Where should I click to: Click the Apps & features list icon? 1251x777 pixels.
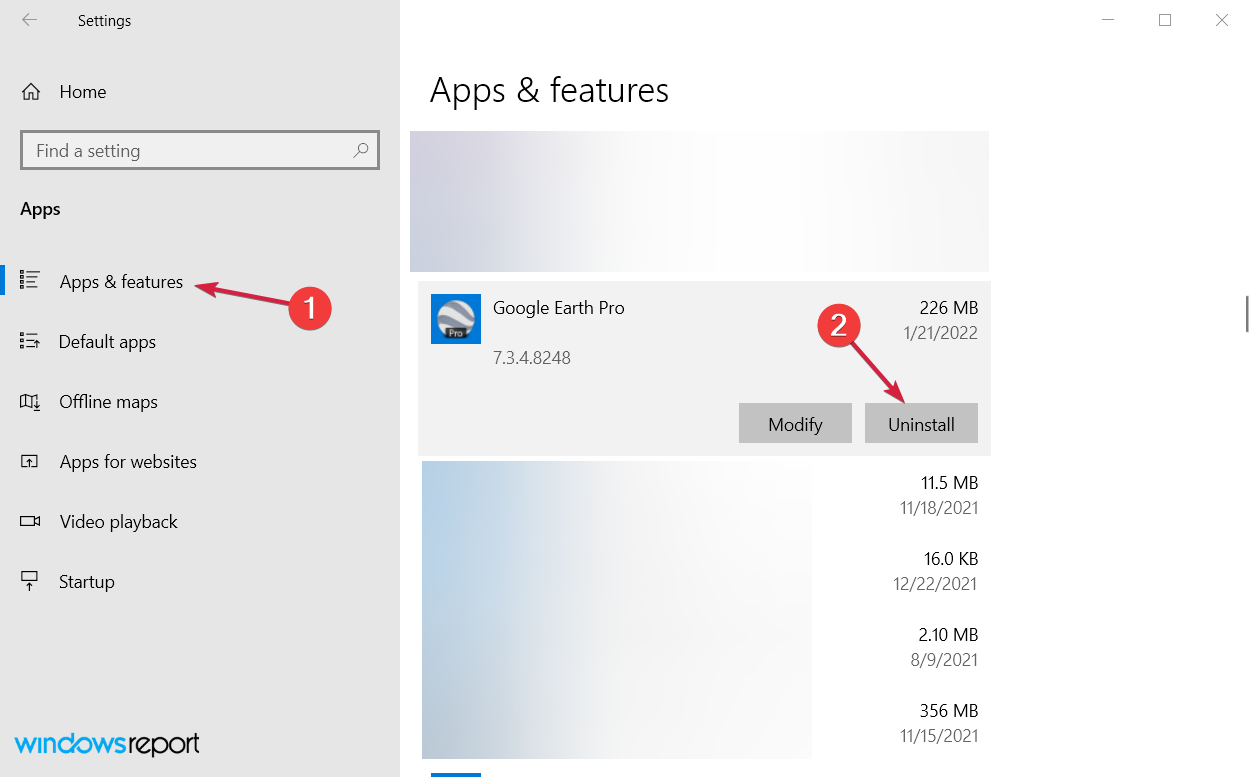coord(30,281)
